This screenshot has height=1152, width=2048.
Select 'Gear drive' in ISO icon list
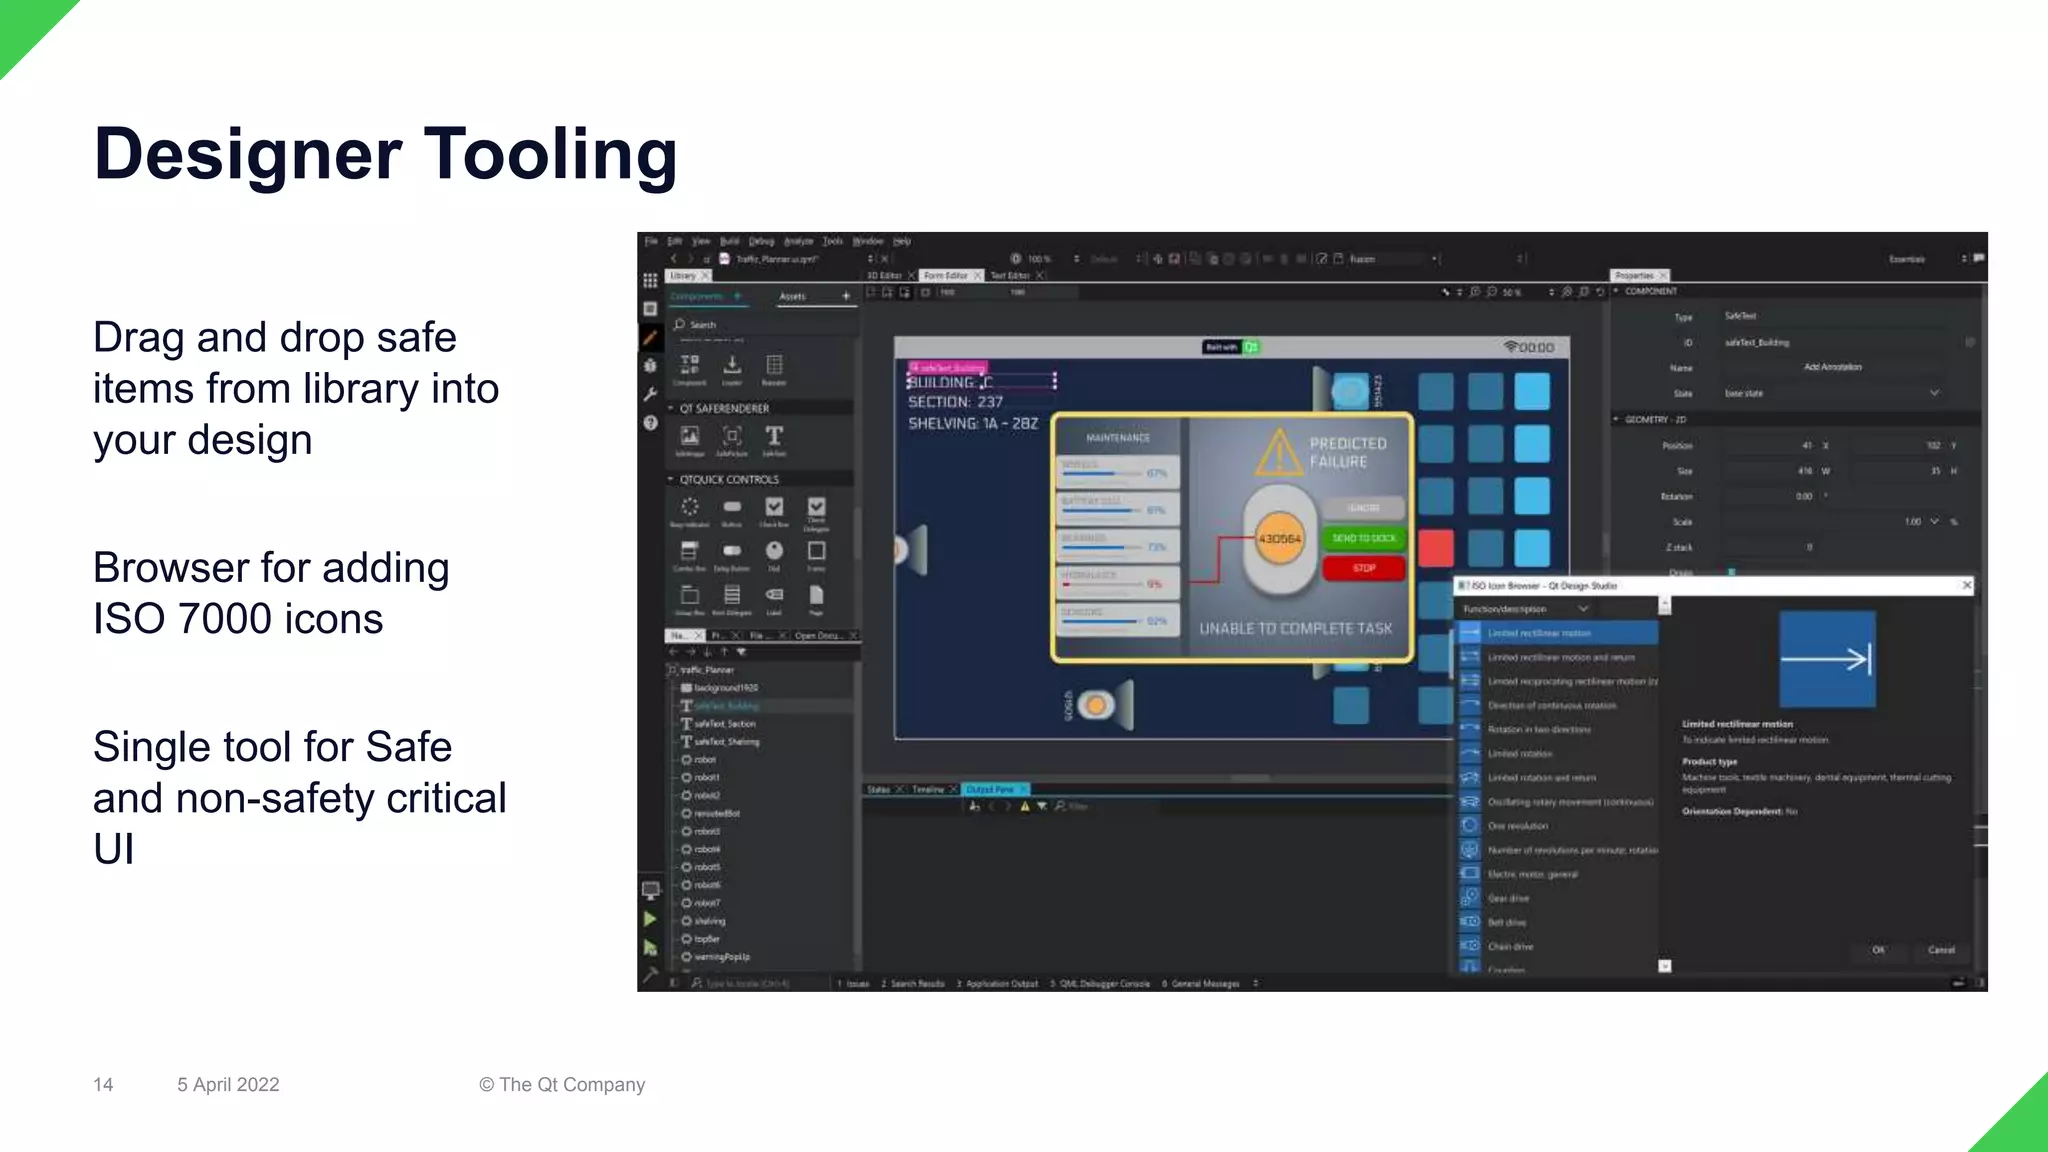click(x=1558, y=898)
